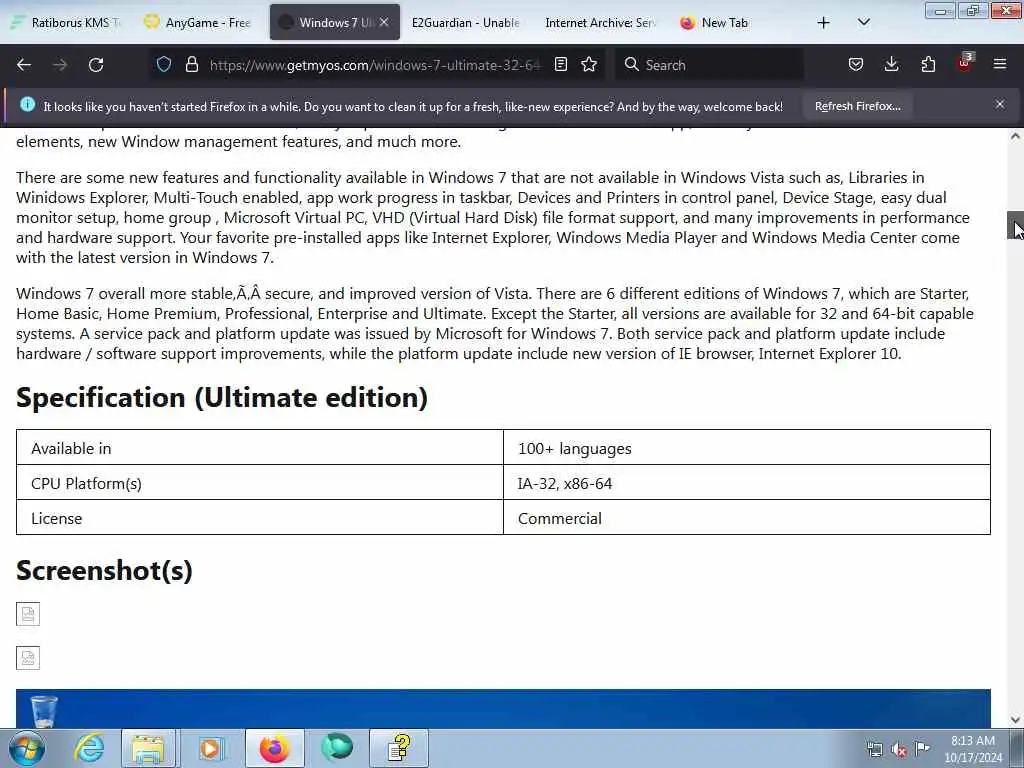Click the page scrollbar thumb
Image resolution: width=1024 pixels, height=768 pixels.
(1015, 225)
